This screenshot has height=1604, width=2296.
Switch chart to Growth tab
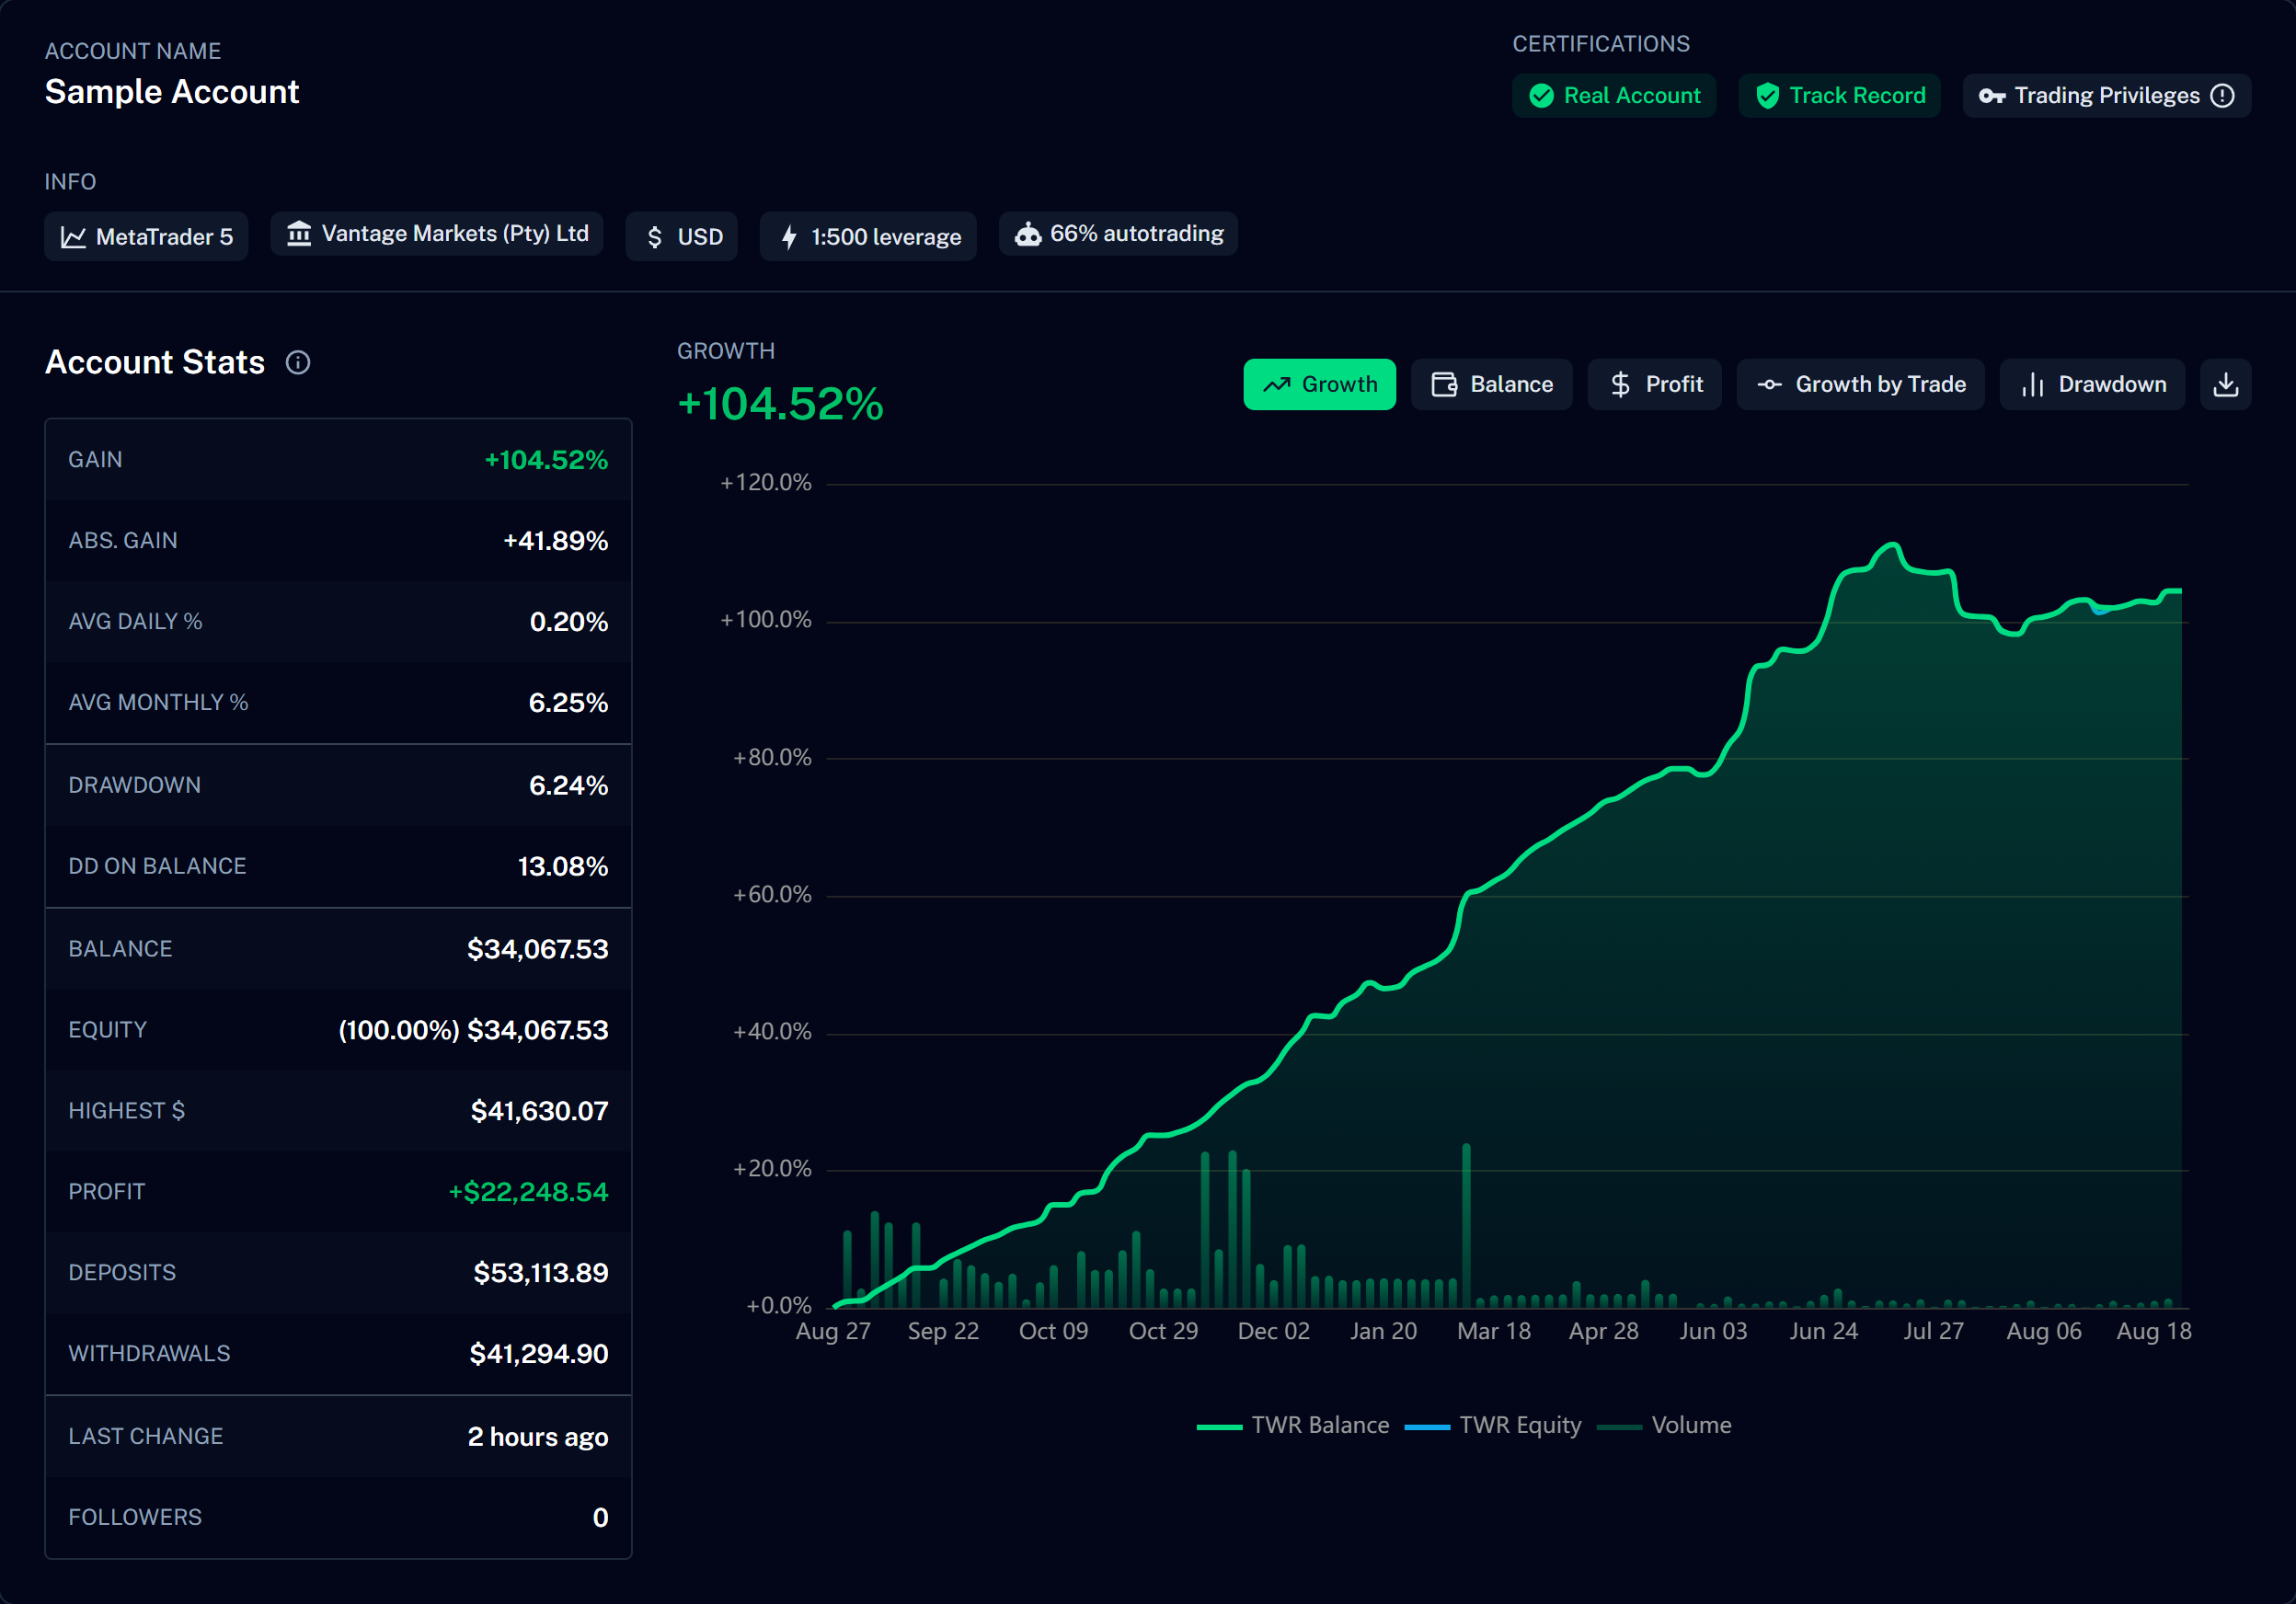coord(1319,384)
